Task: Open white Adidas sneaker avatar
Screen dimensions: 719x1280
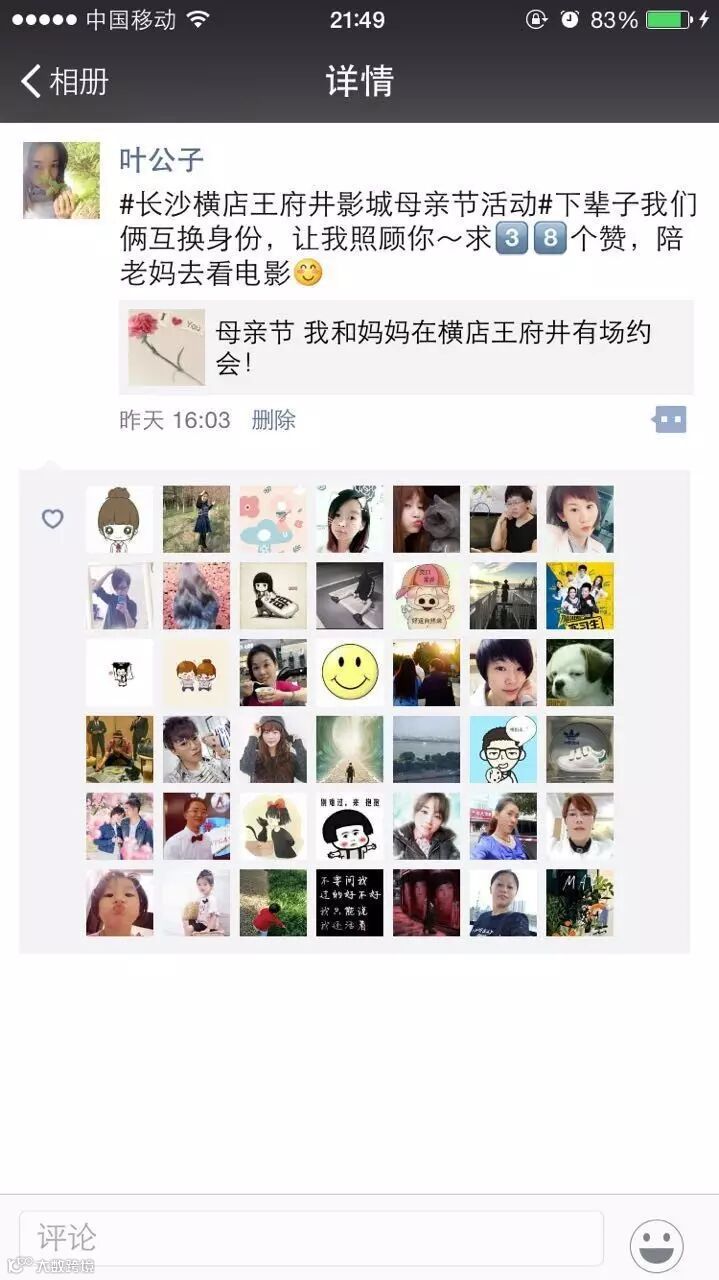Action: (x=580, y=749)
